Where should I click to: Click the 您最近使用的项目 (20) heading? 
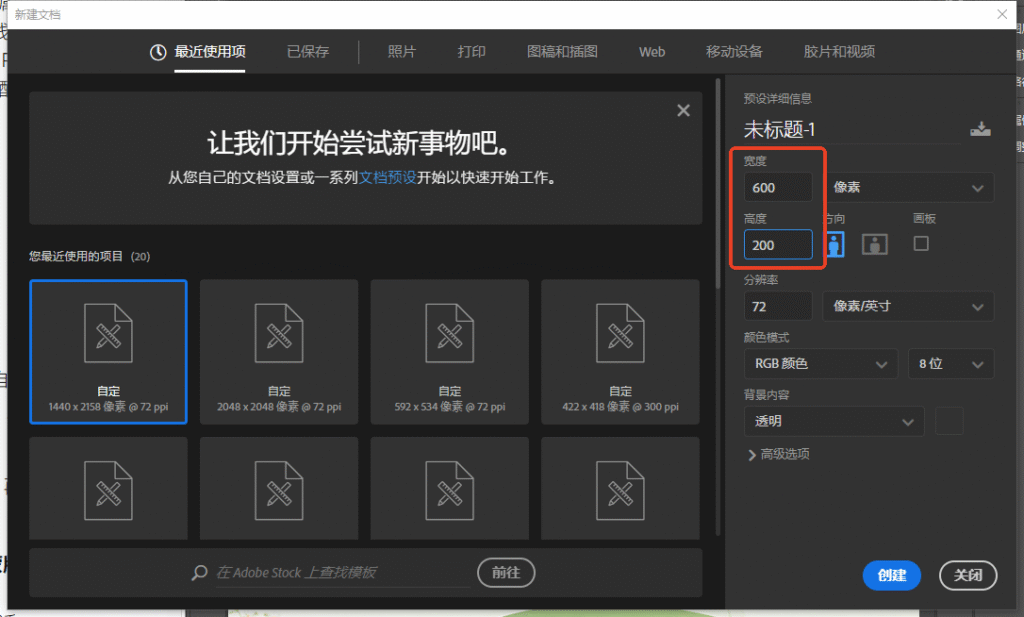click(x=89, y=256)
